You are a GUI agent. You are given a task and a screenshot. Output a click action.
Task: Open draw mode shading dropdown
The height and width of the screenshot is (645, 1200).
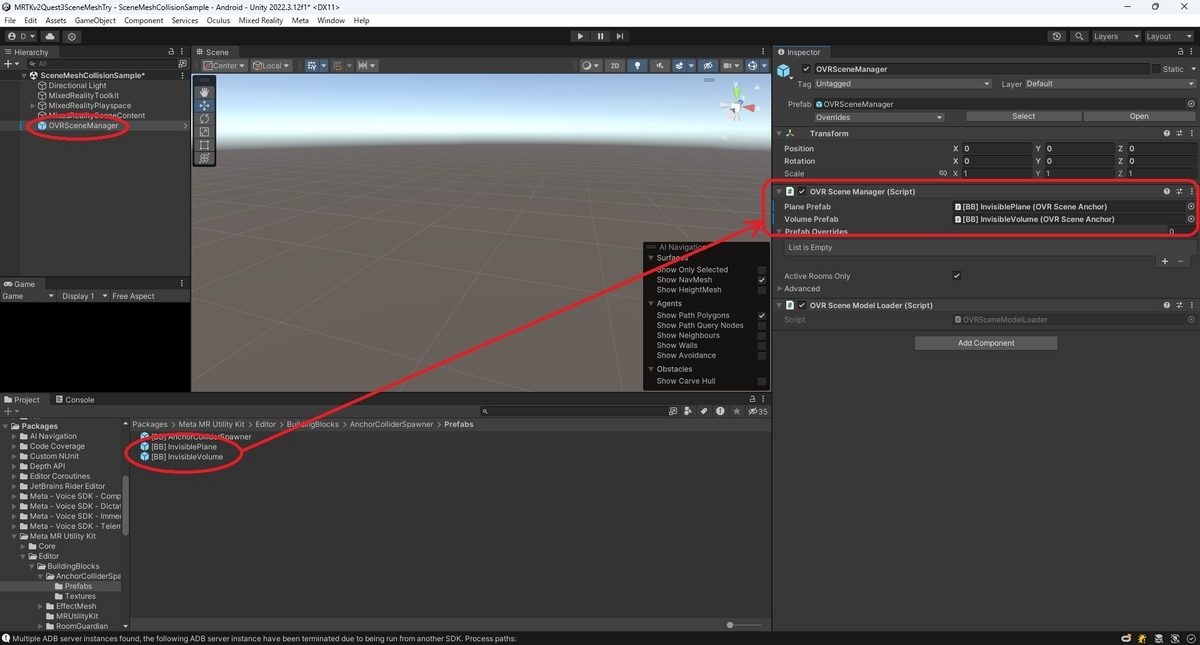click(x=591, y=66)
